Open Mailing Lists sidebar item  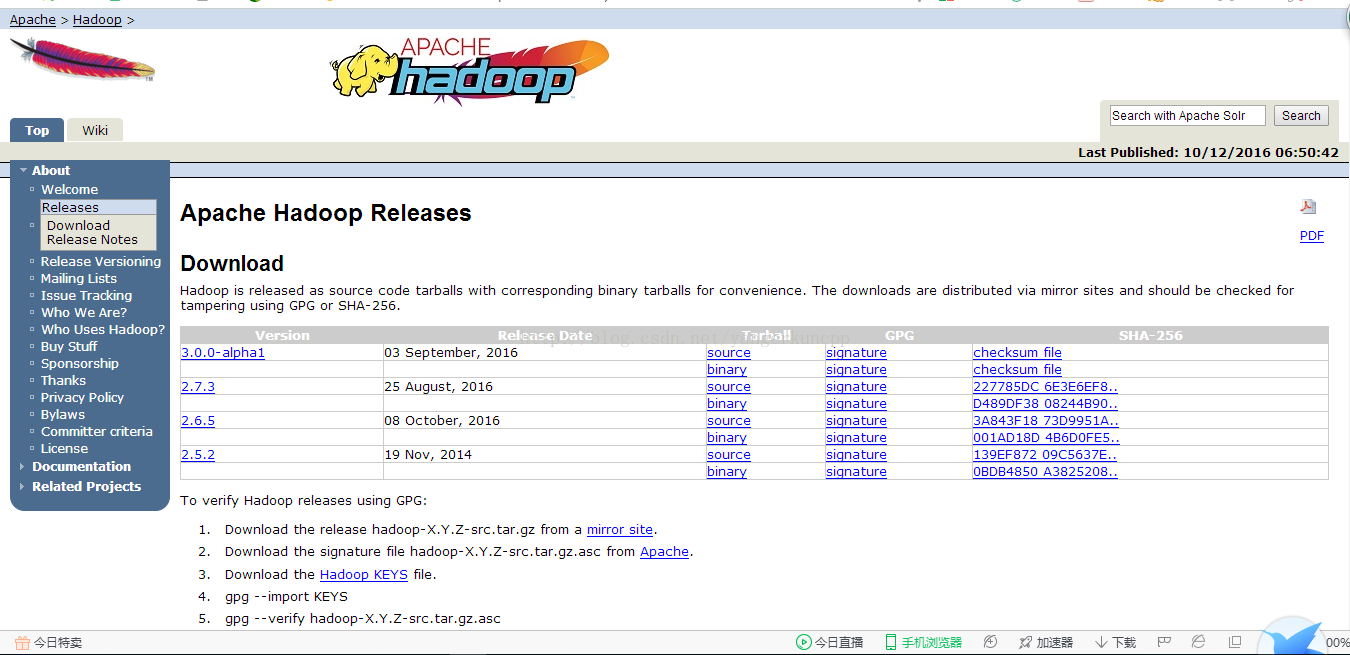click(x=79, y=278)
